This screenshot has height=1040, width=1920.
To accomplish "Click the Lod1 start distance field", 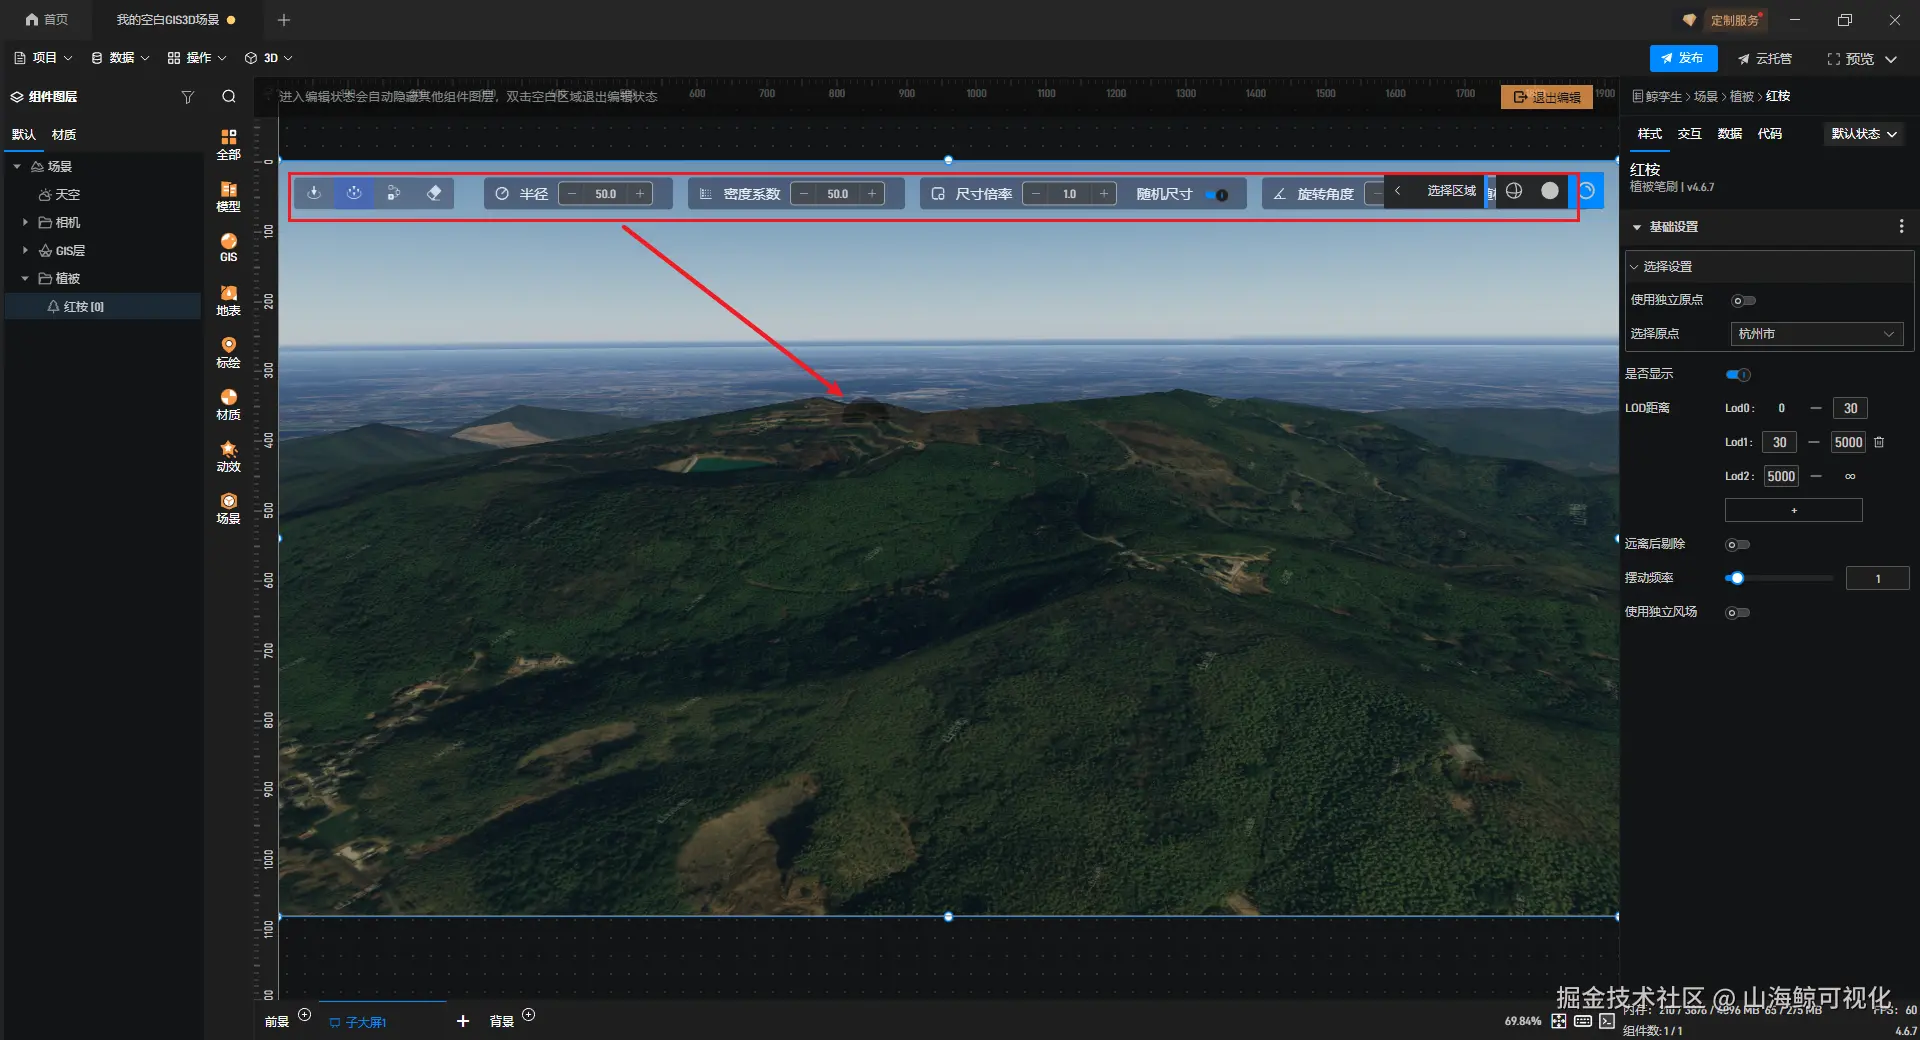I will tap(1780, 442).
